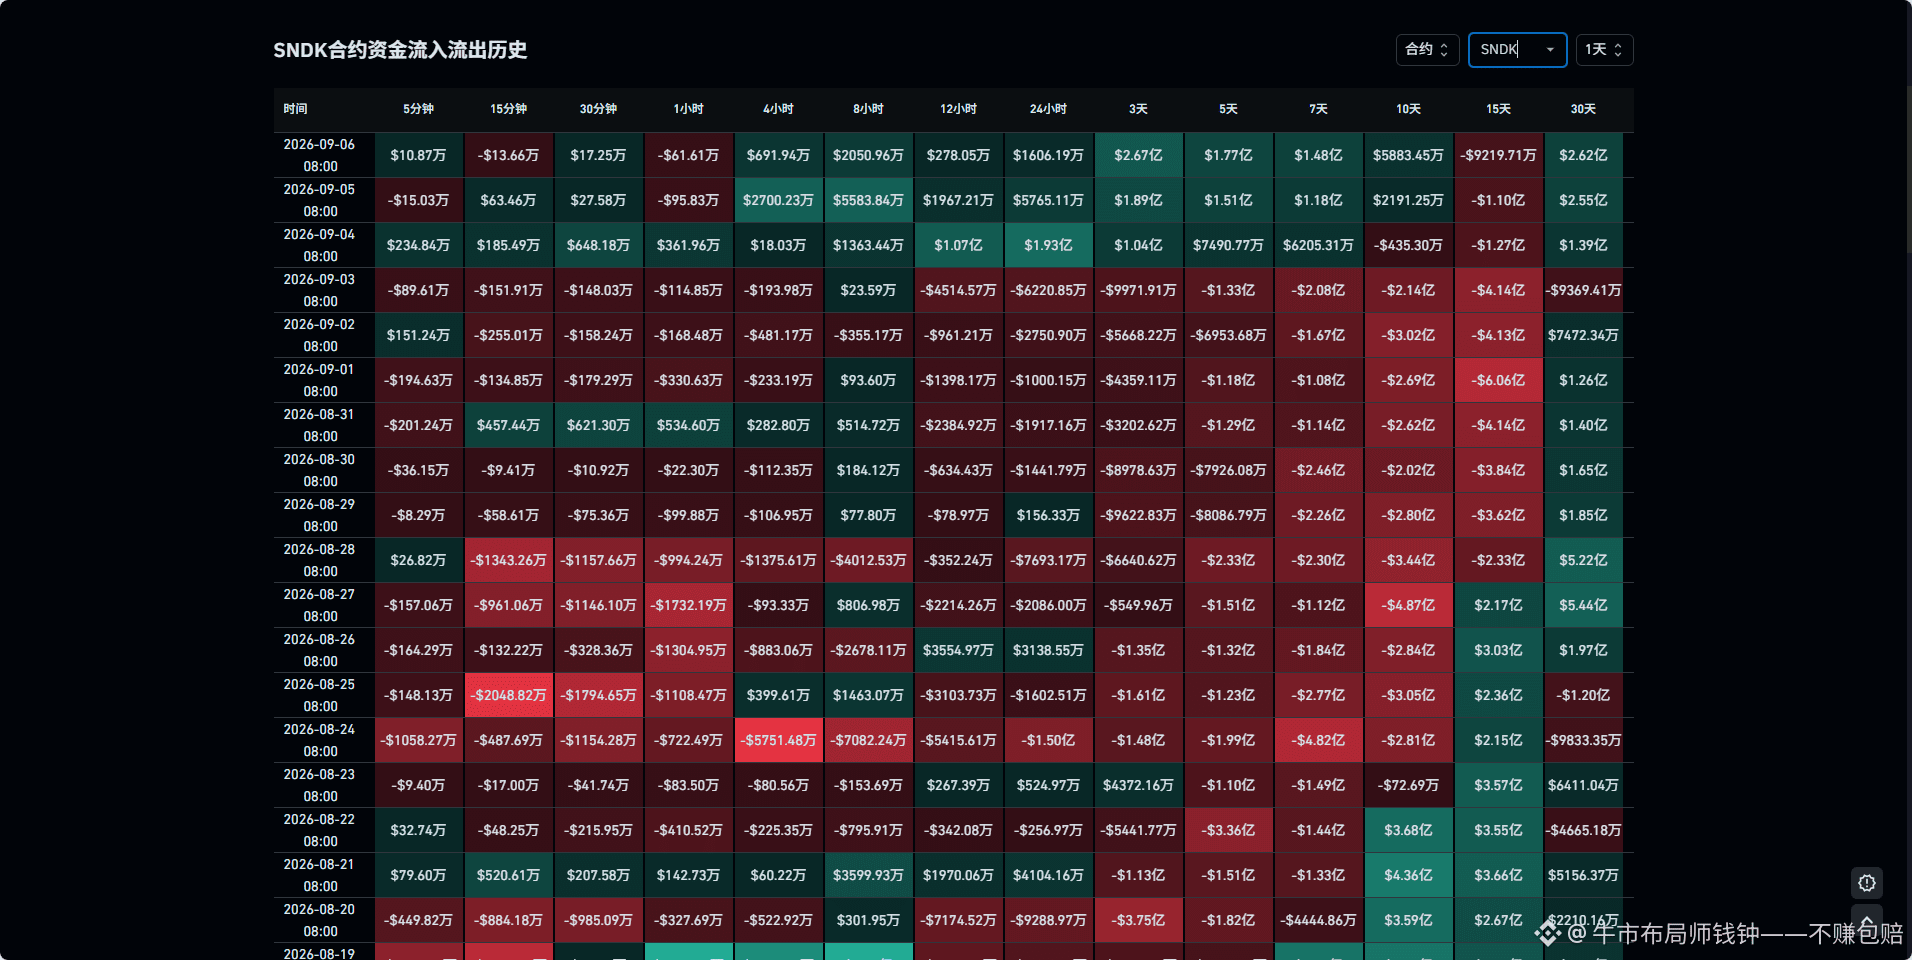The height and width of the screenshot is (960, 1912).
Task: Expand the SNDK symbol dropdown arrow
Action: coord(1550,50)
